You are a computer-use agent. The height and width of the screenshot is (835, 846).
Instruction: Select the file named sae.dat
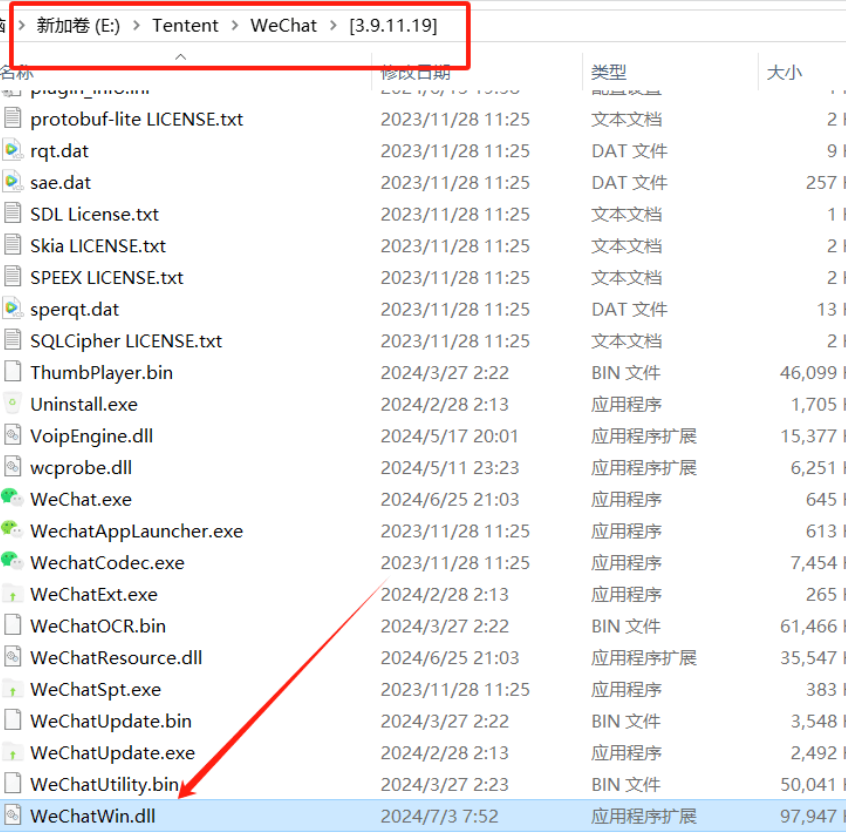(x=60, y=182)
